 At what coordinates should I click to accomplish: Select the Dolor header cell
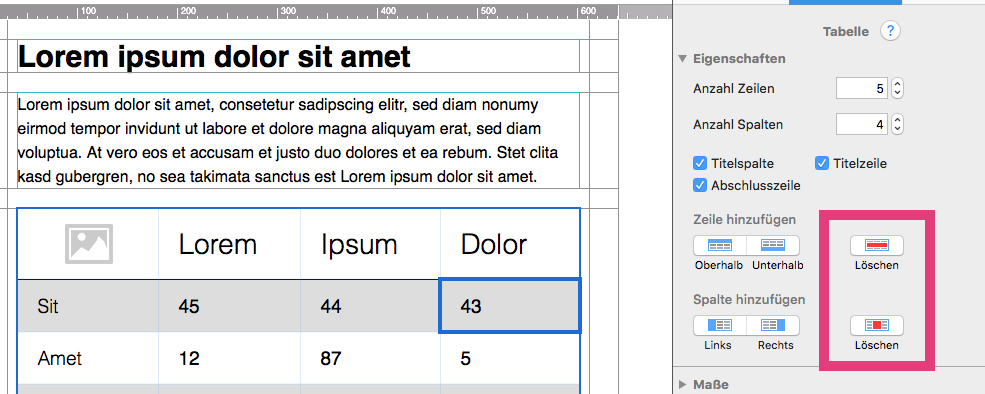510,244
